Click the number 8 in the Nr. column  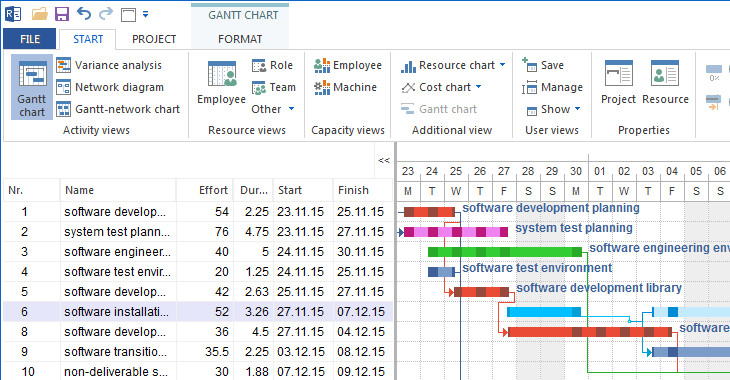(x=24, y=332)
